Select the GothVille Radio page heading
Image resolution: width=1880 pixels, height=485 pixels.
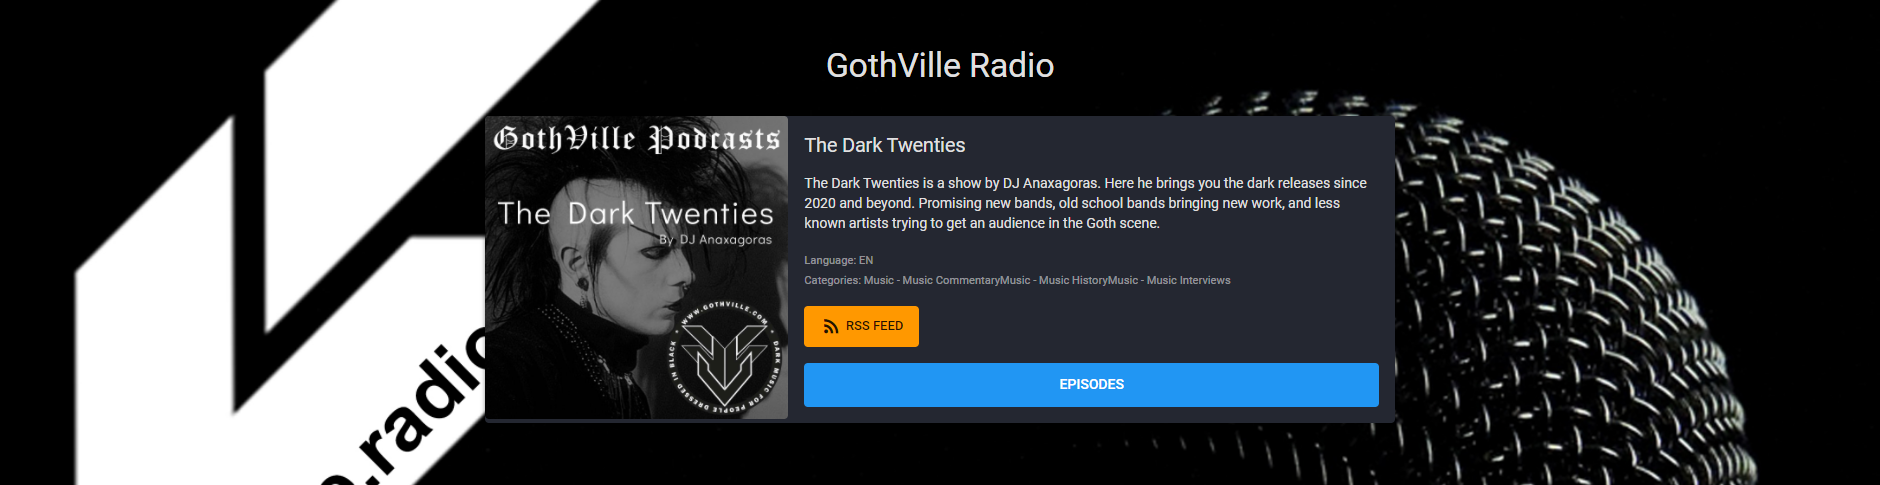pyautogui.click(x=940, y=65)
